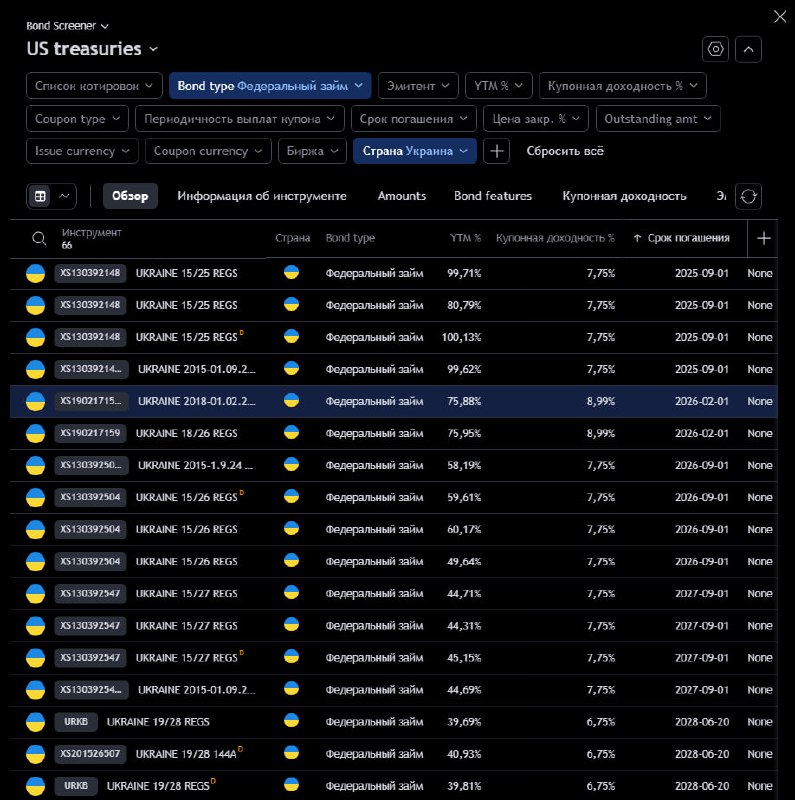Open screener settings hexagon icon

(x=715, y=49)
